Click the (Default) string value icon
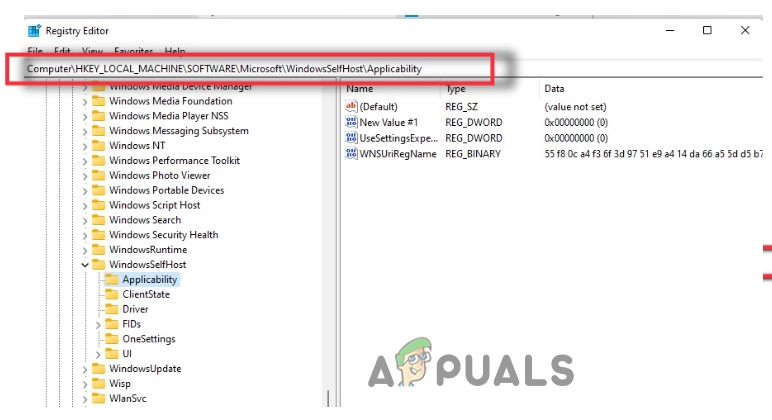 click(351, 106)
